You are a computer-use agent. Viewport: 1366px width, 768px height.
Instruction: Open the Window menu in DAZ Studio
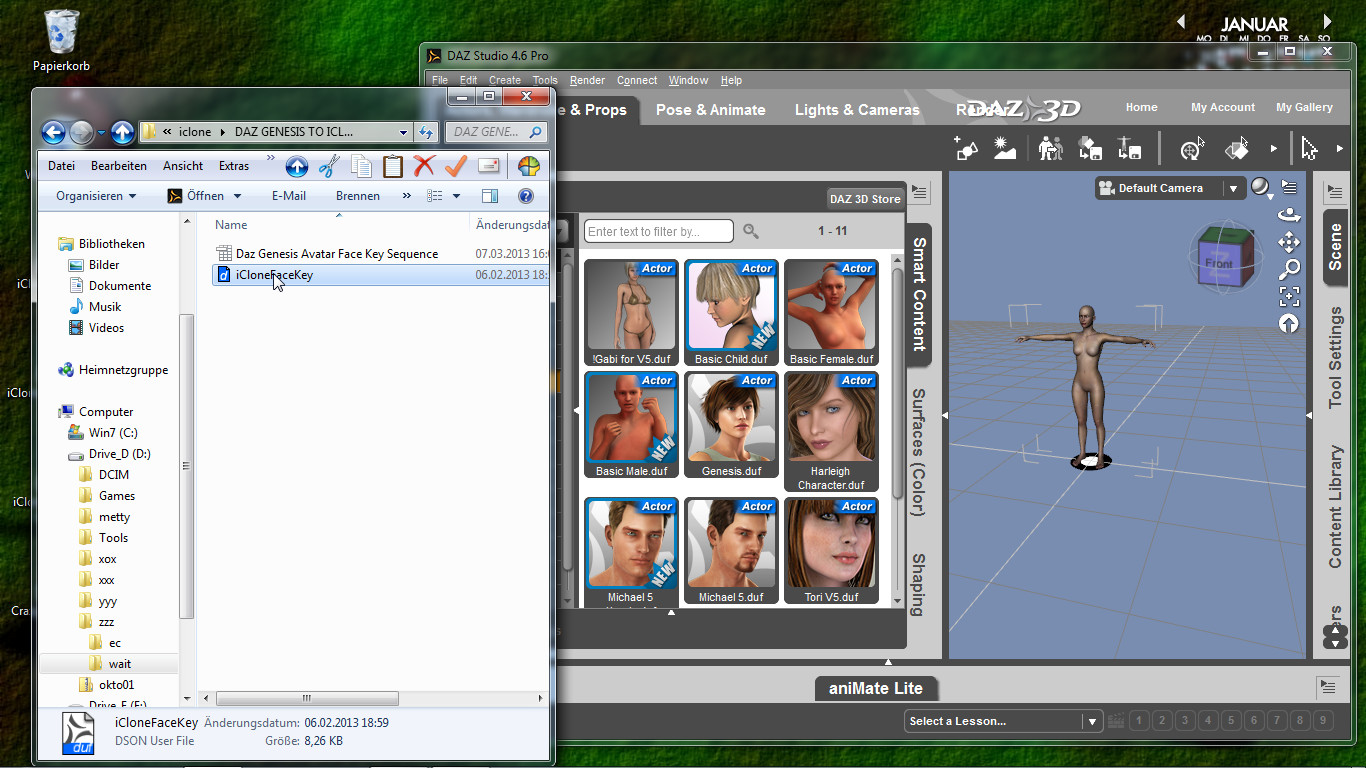tap(688, 80)
